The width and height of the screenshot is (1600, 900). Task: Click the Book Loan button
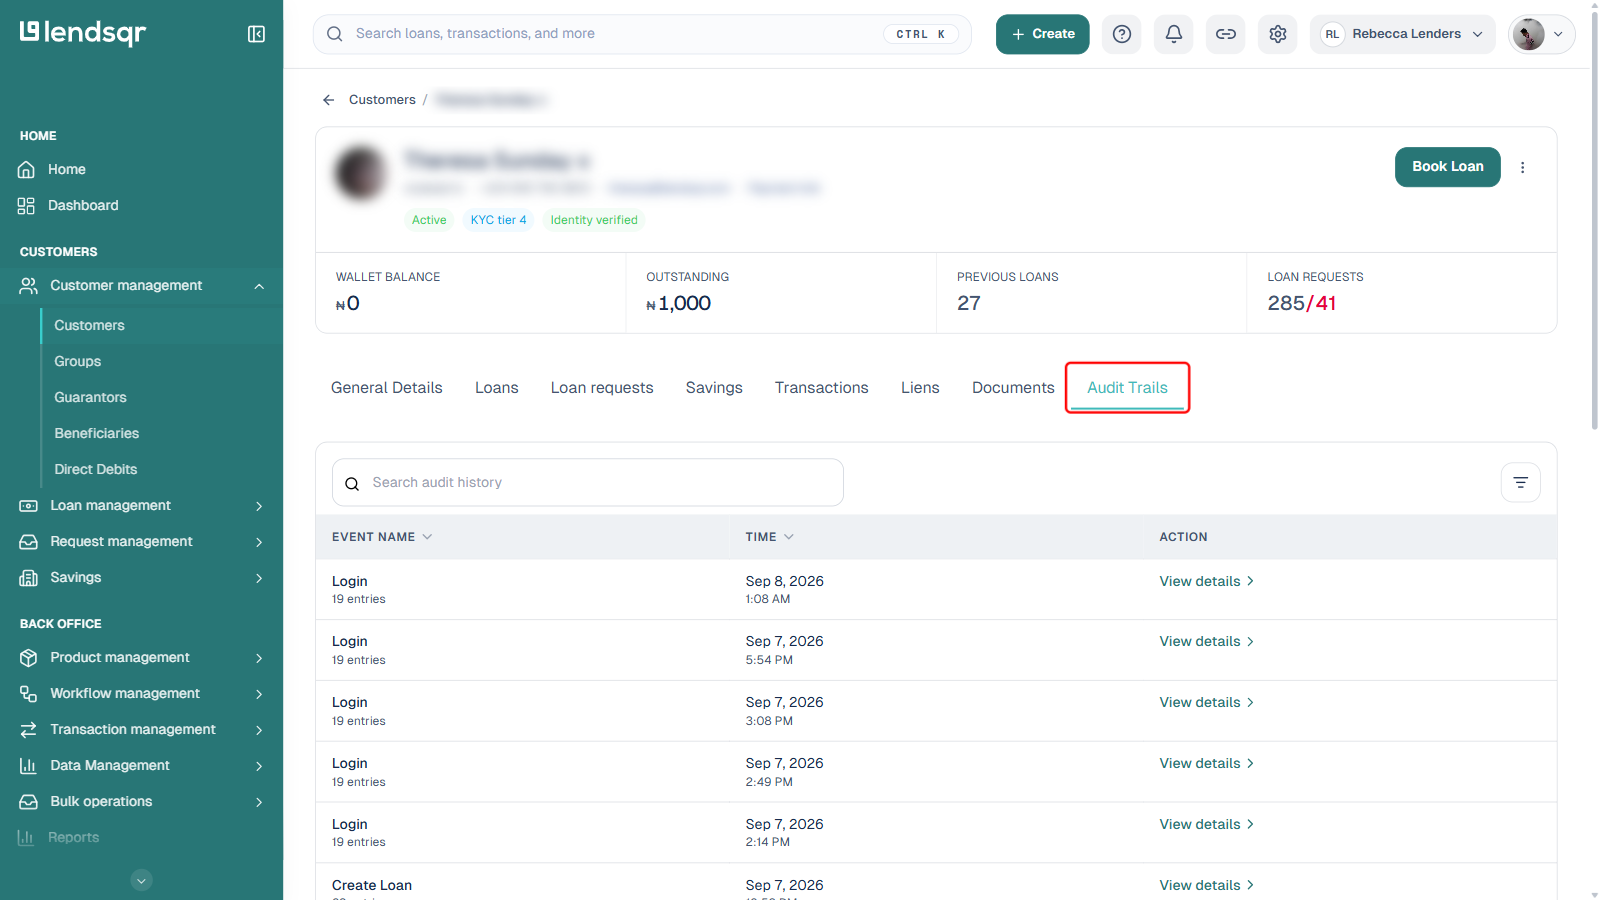1448,167
